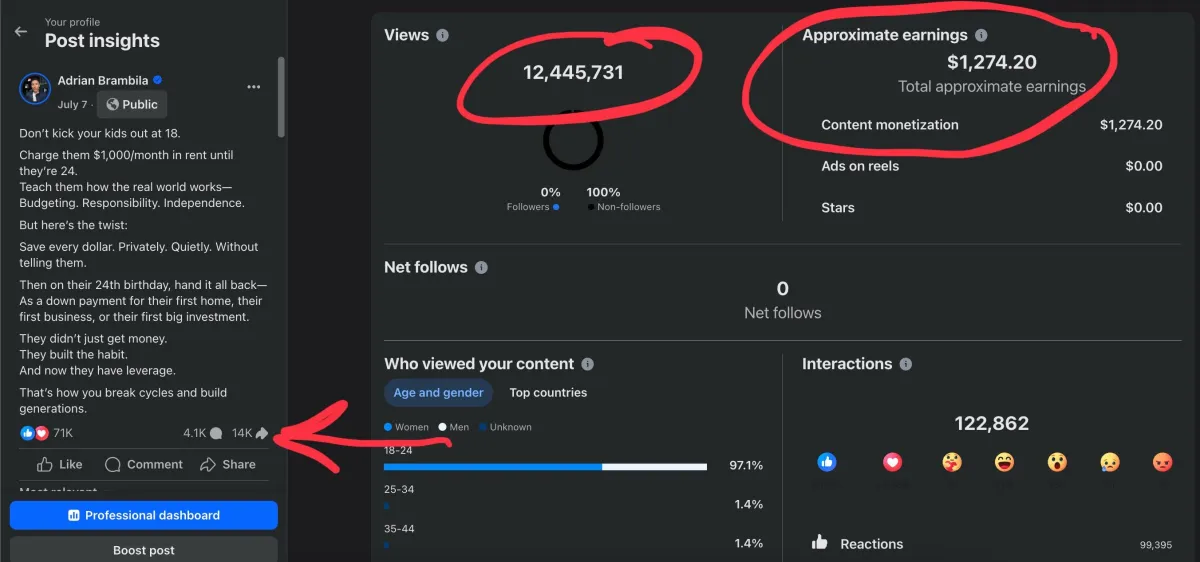
Task: Show info about Net follows
Action: tap(481, 268)
